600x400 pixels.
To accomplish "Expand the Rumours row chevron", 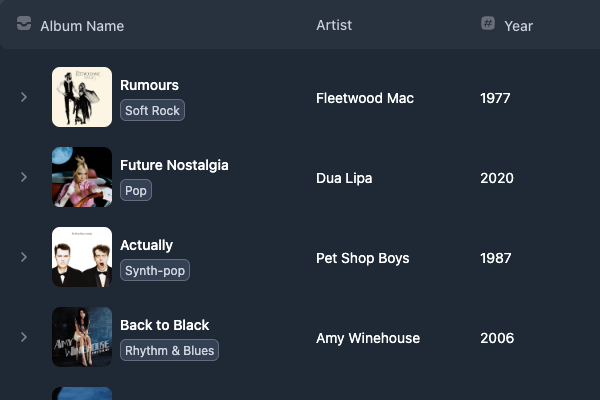I will coord(24,97).
